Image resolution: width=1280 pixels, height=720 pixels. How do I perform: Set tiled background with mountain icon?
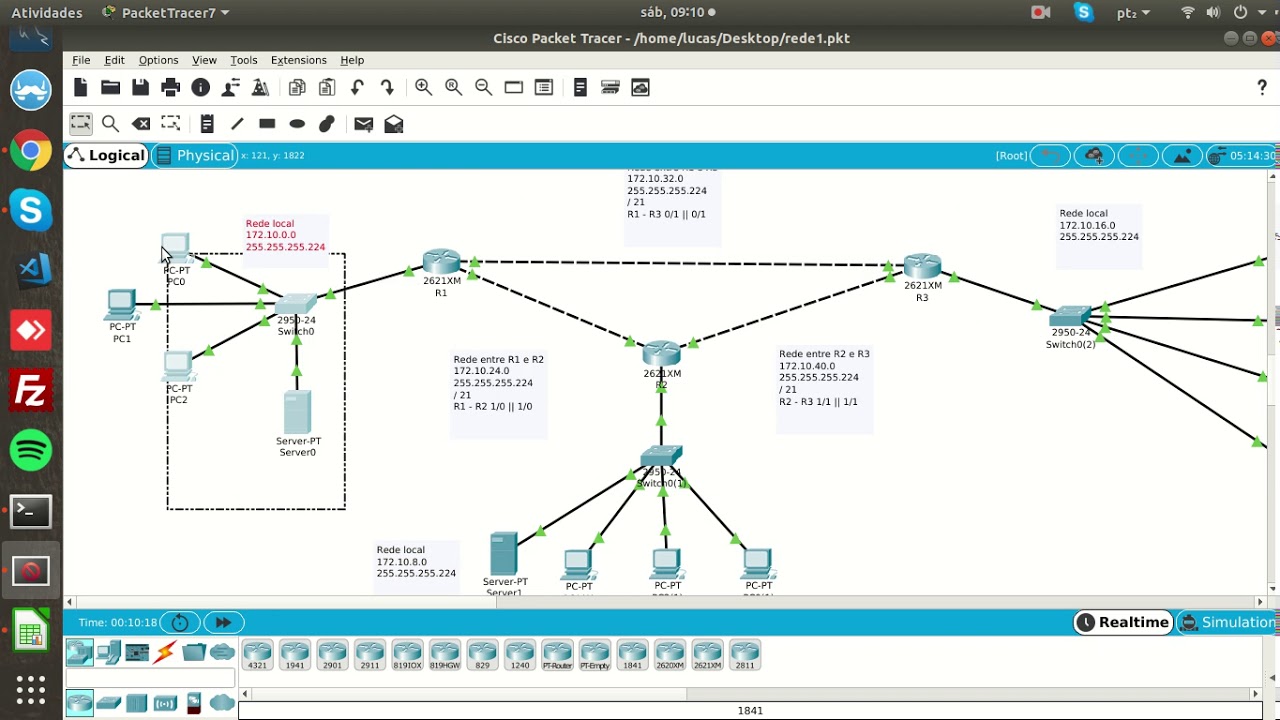1182,155
